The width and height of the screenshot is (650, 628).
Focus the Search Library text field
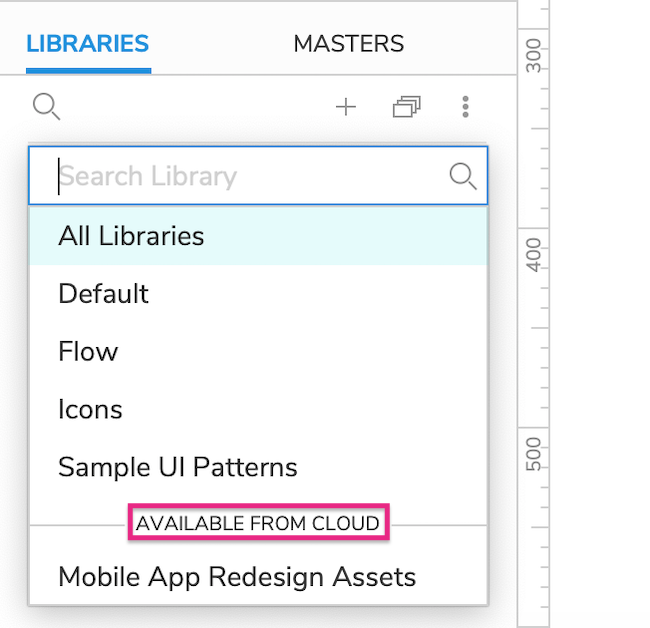coord(258,176)
